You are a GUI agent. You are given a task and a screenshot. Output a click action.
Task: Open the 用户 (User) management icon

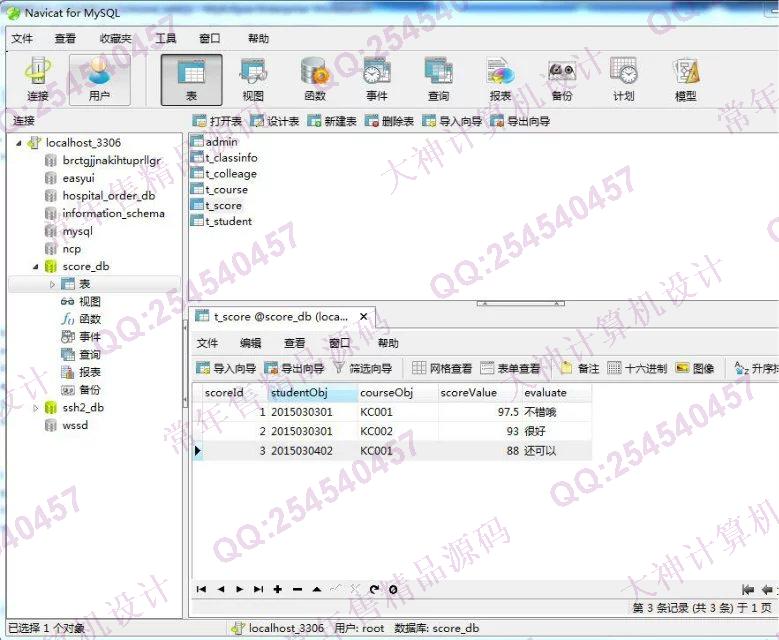pos(99,80)
